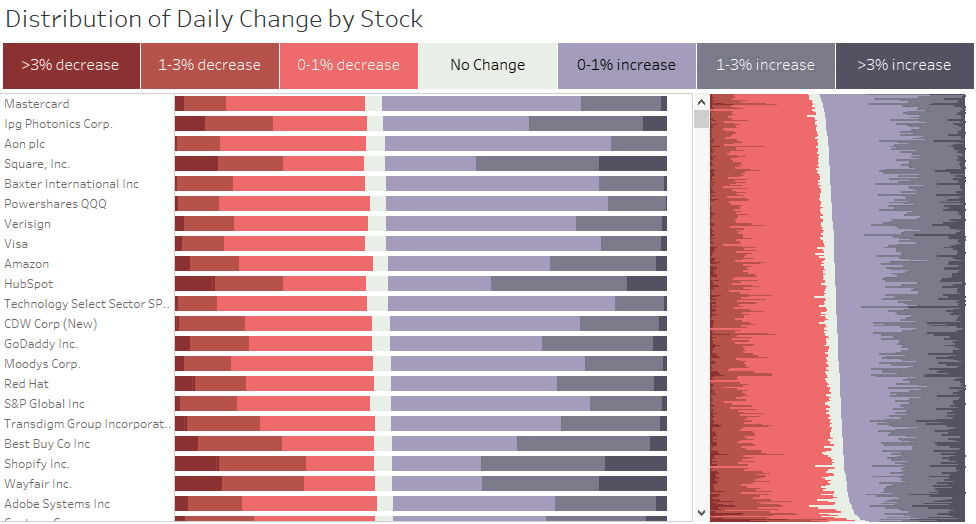Click the Square, Inc. stock label
Image resolution: width=976 pixels, height=524 pixels.
point(37,164)
